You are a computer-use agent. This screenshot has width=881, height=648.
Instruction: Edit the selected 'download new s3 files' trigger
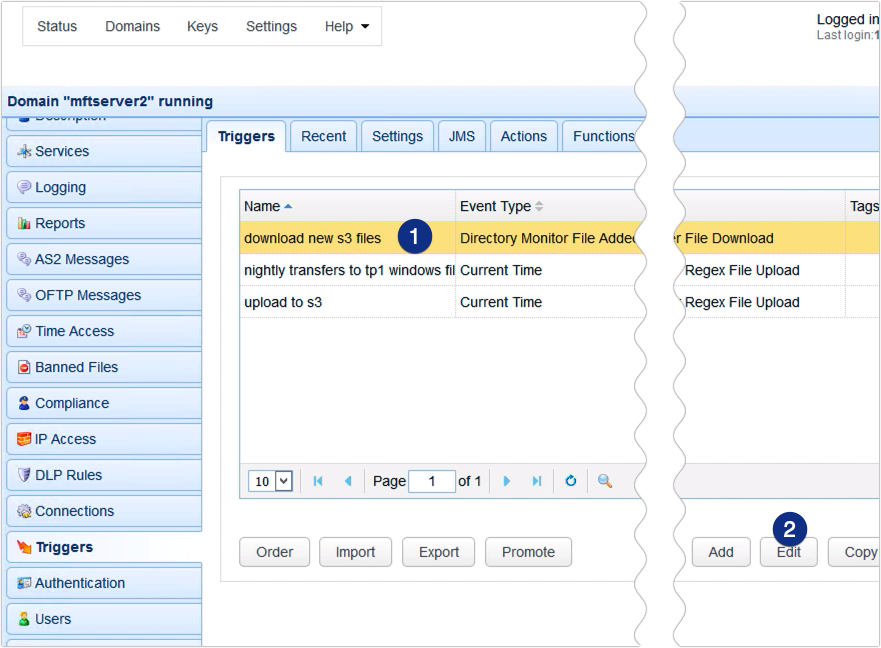click(x=788, y=551)
